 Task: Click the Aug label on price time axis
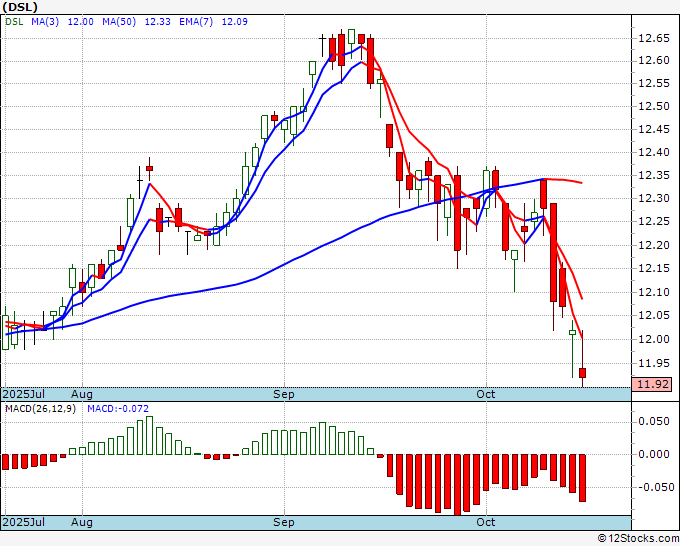click(82, 394)
